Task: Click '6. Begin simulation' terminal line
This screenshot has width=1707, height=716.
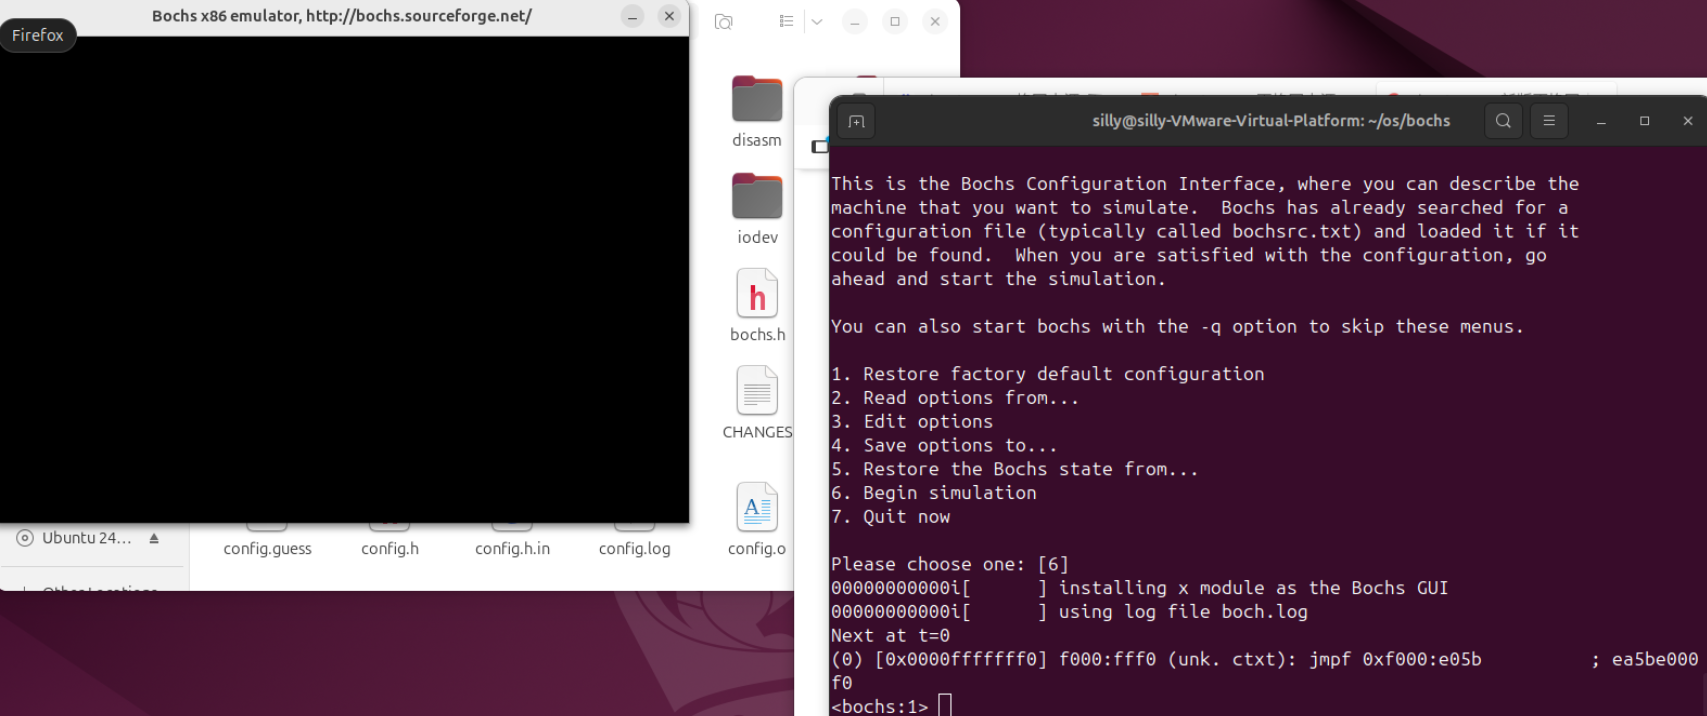Action: (934, 493)
